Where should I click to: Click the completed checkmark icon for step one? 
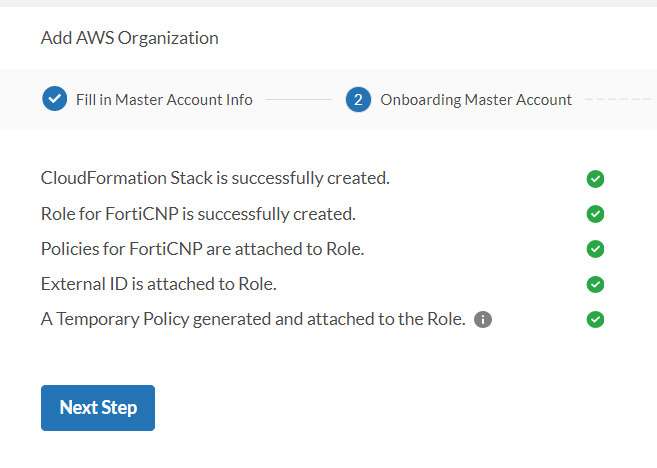(x=54, y=99)
